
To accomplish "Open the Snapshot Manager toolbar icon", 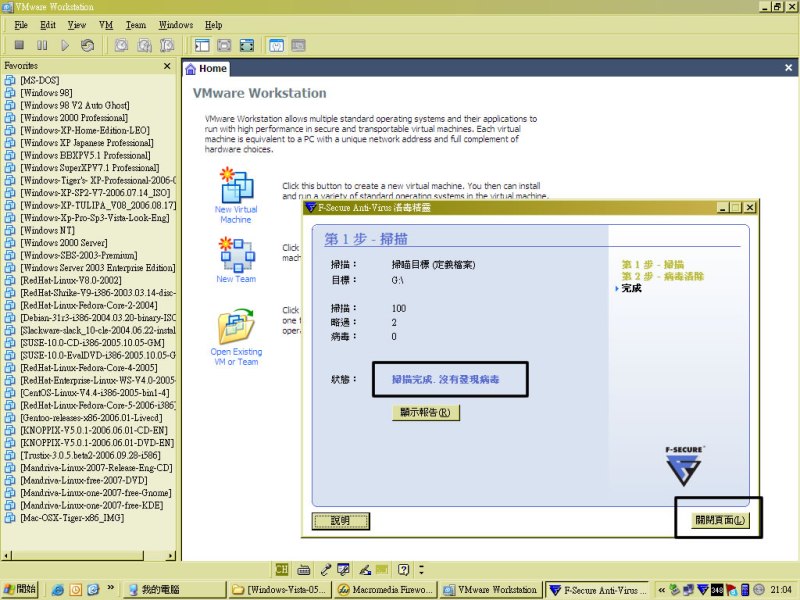I will click(167, 45).
